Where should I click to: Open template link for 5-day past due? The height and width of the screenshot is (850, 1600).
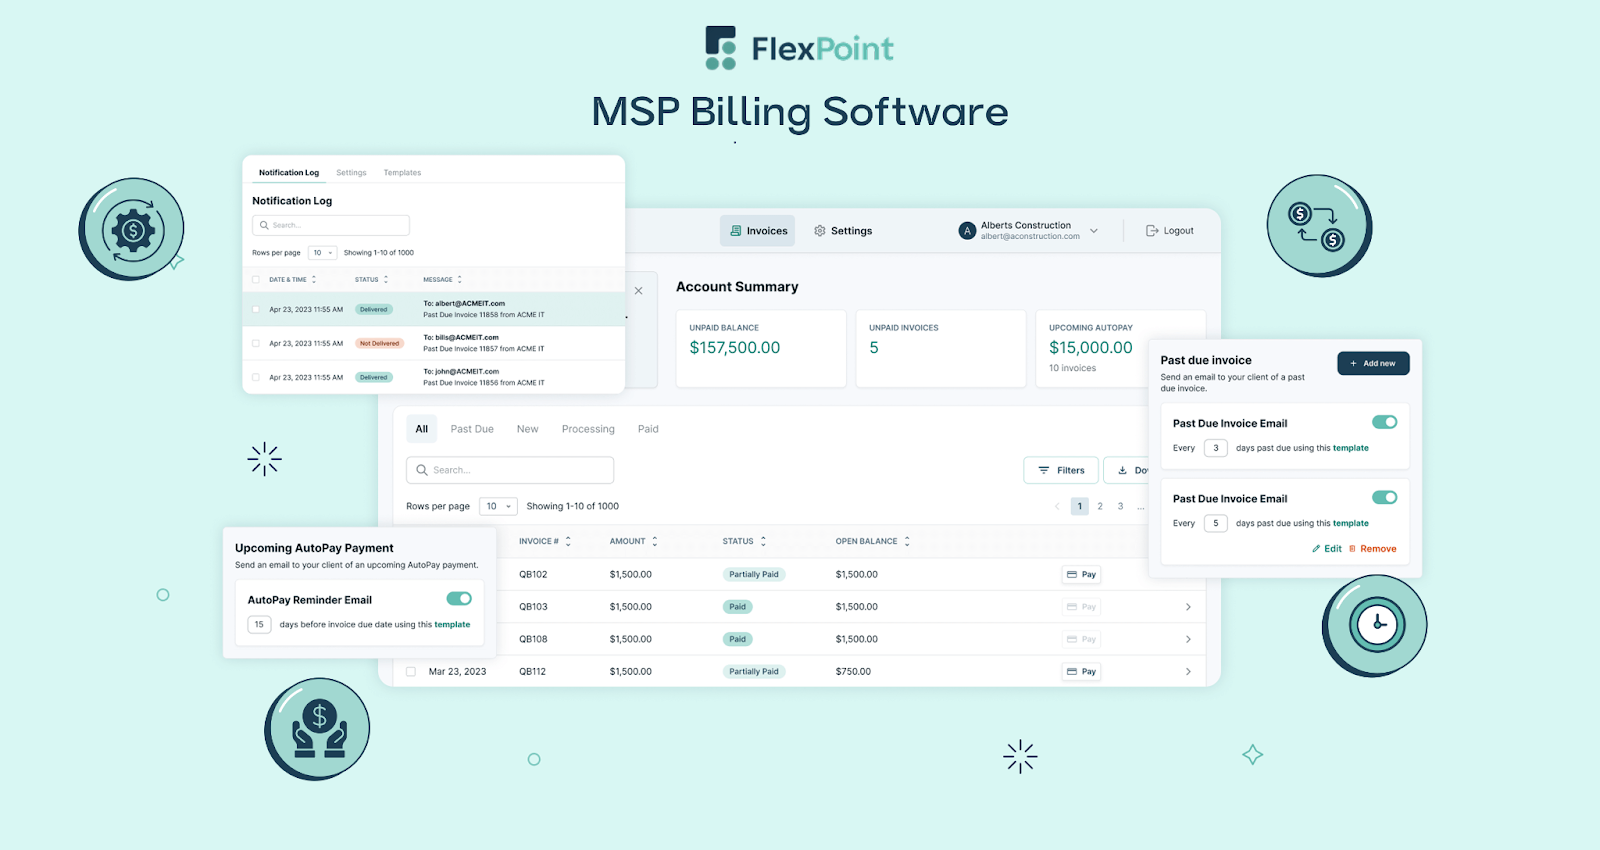[x=1351, y=523]
